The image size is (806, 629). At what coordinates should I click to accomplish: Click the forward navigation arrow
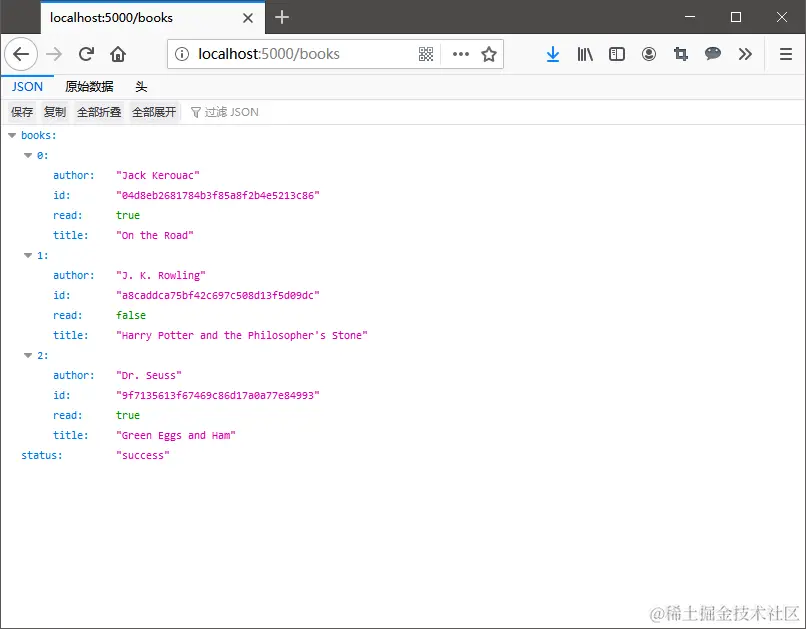click(54, 54)
